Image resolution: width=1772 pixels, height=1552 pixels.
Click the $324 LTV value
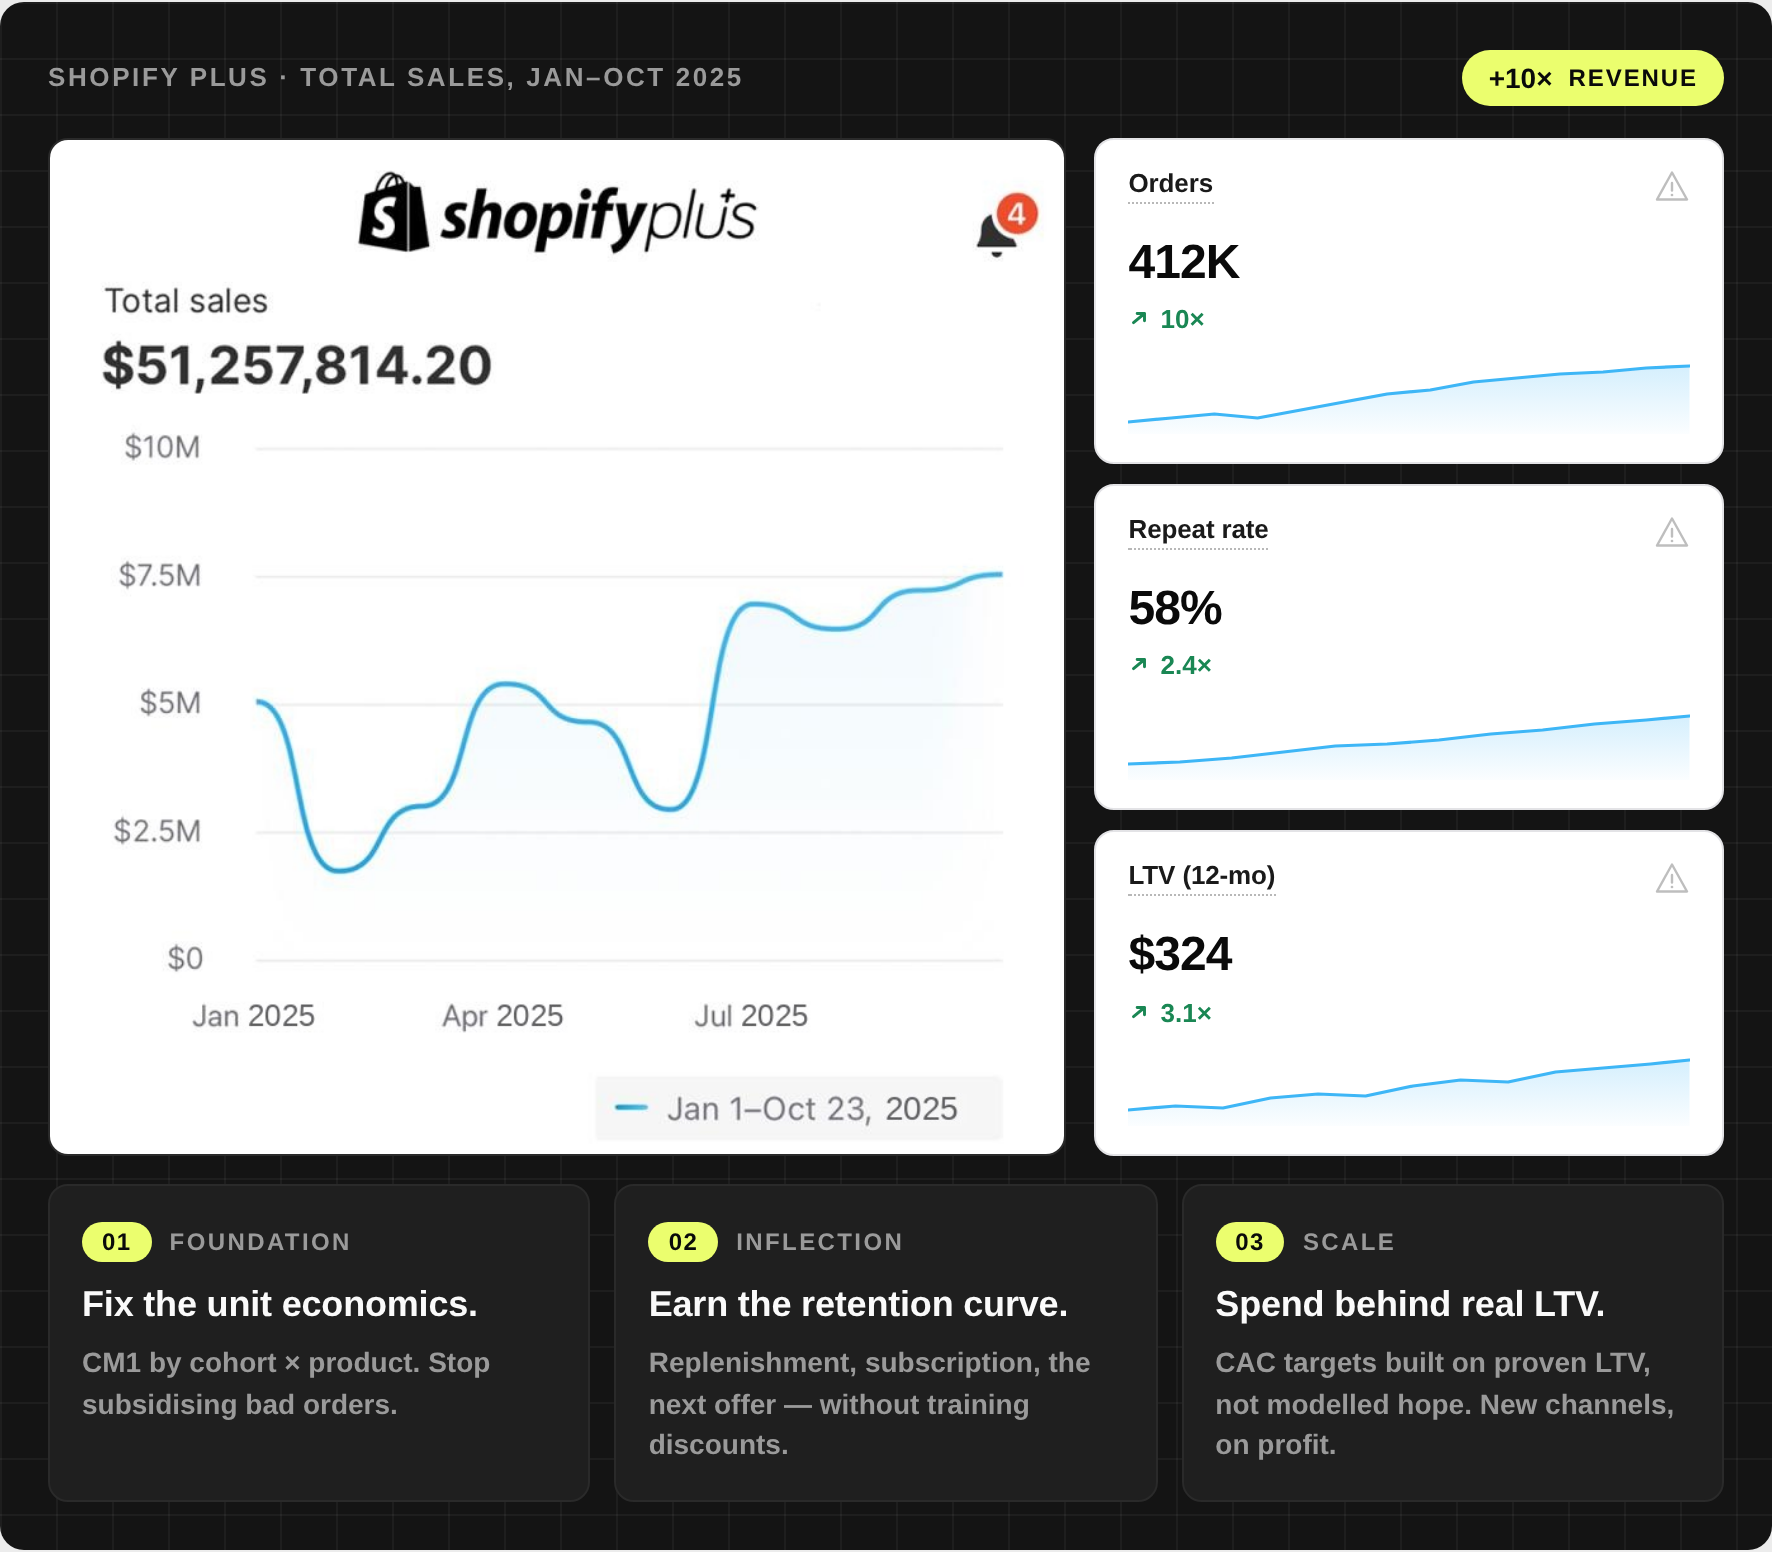point(1180,954)
